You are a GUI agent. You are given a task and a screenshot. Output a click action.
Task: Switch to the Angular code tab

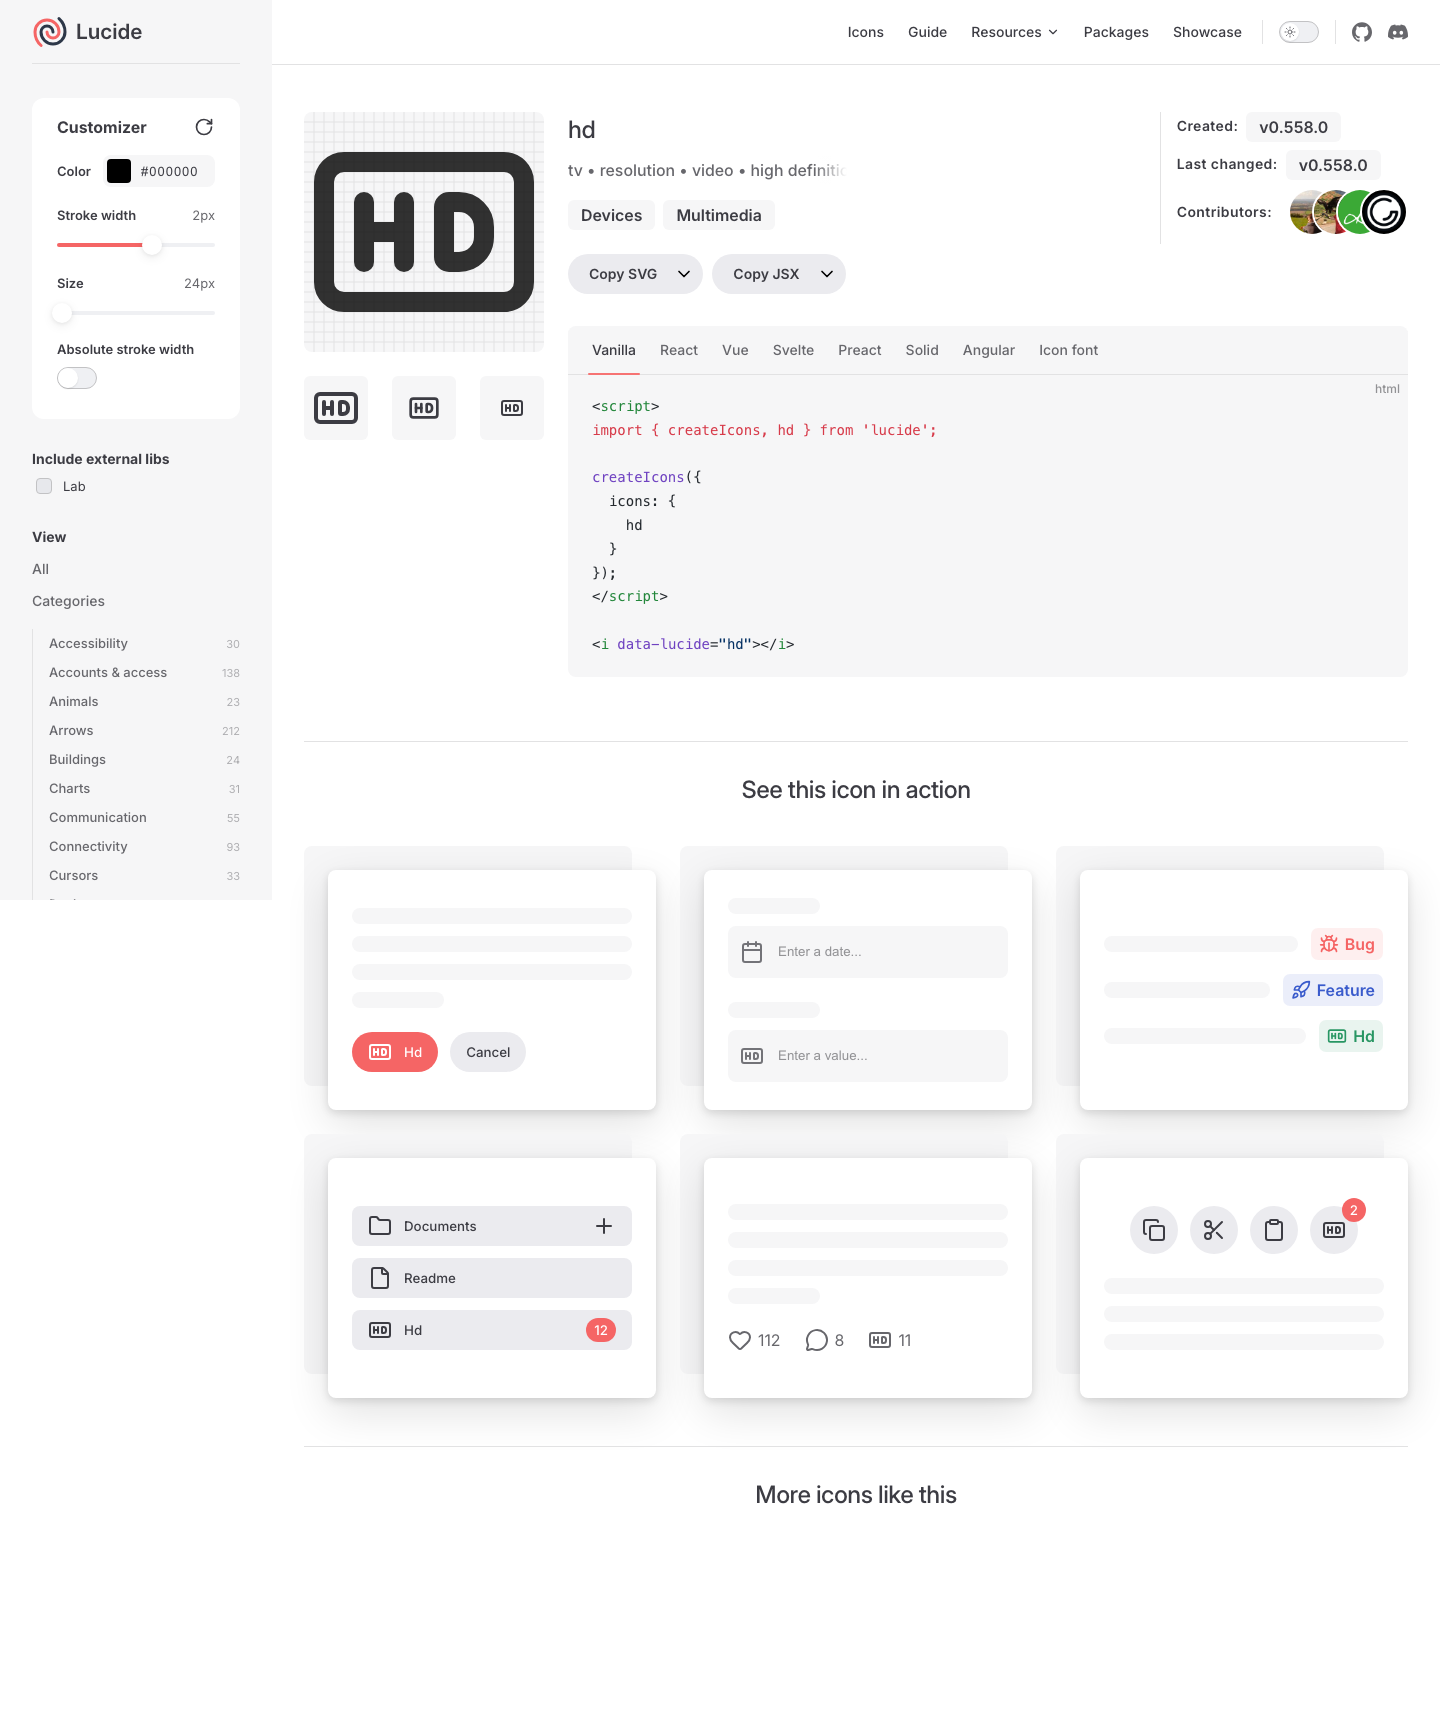989,350
